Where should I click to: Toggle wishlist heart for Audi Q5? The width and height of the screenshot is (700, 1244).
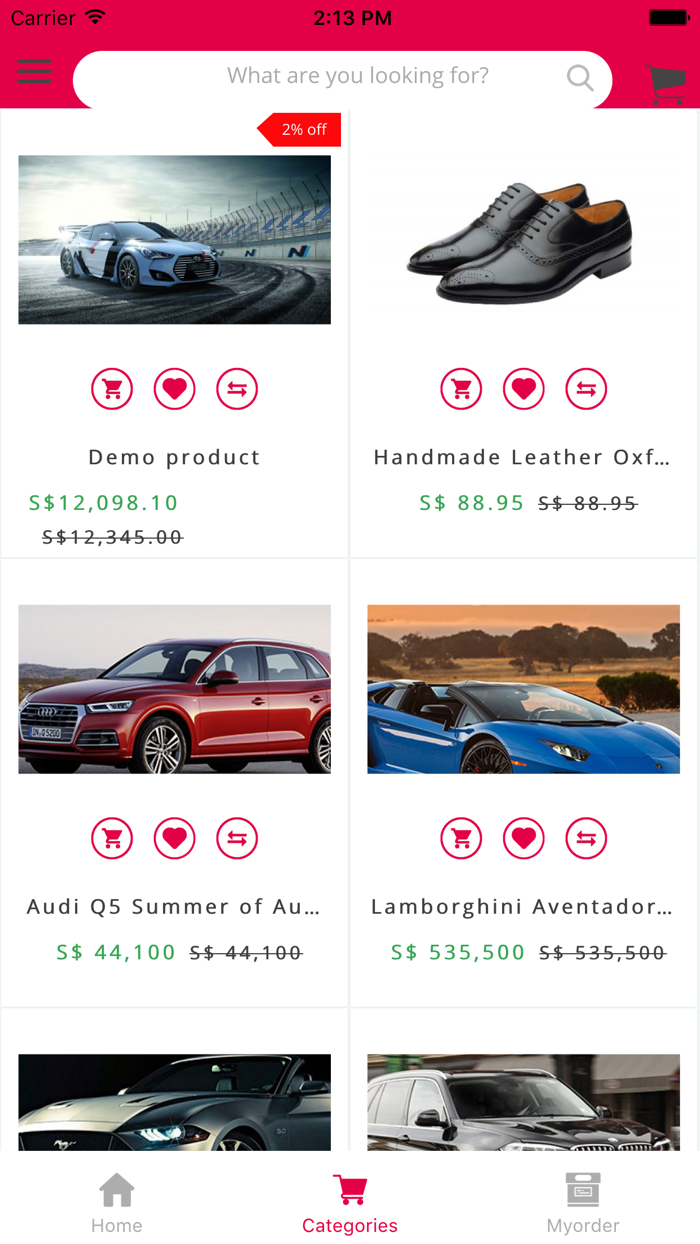click(175, 838)
